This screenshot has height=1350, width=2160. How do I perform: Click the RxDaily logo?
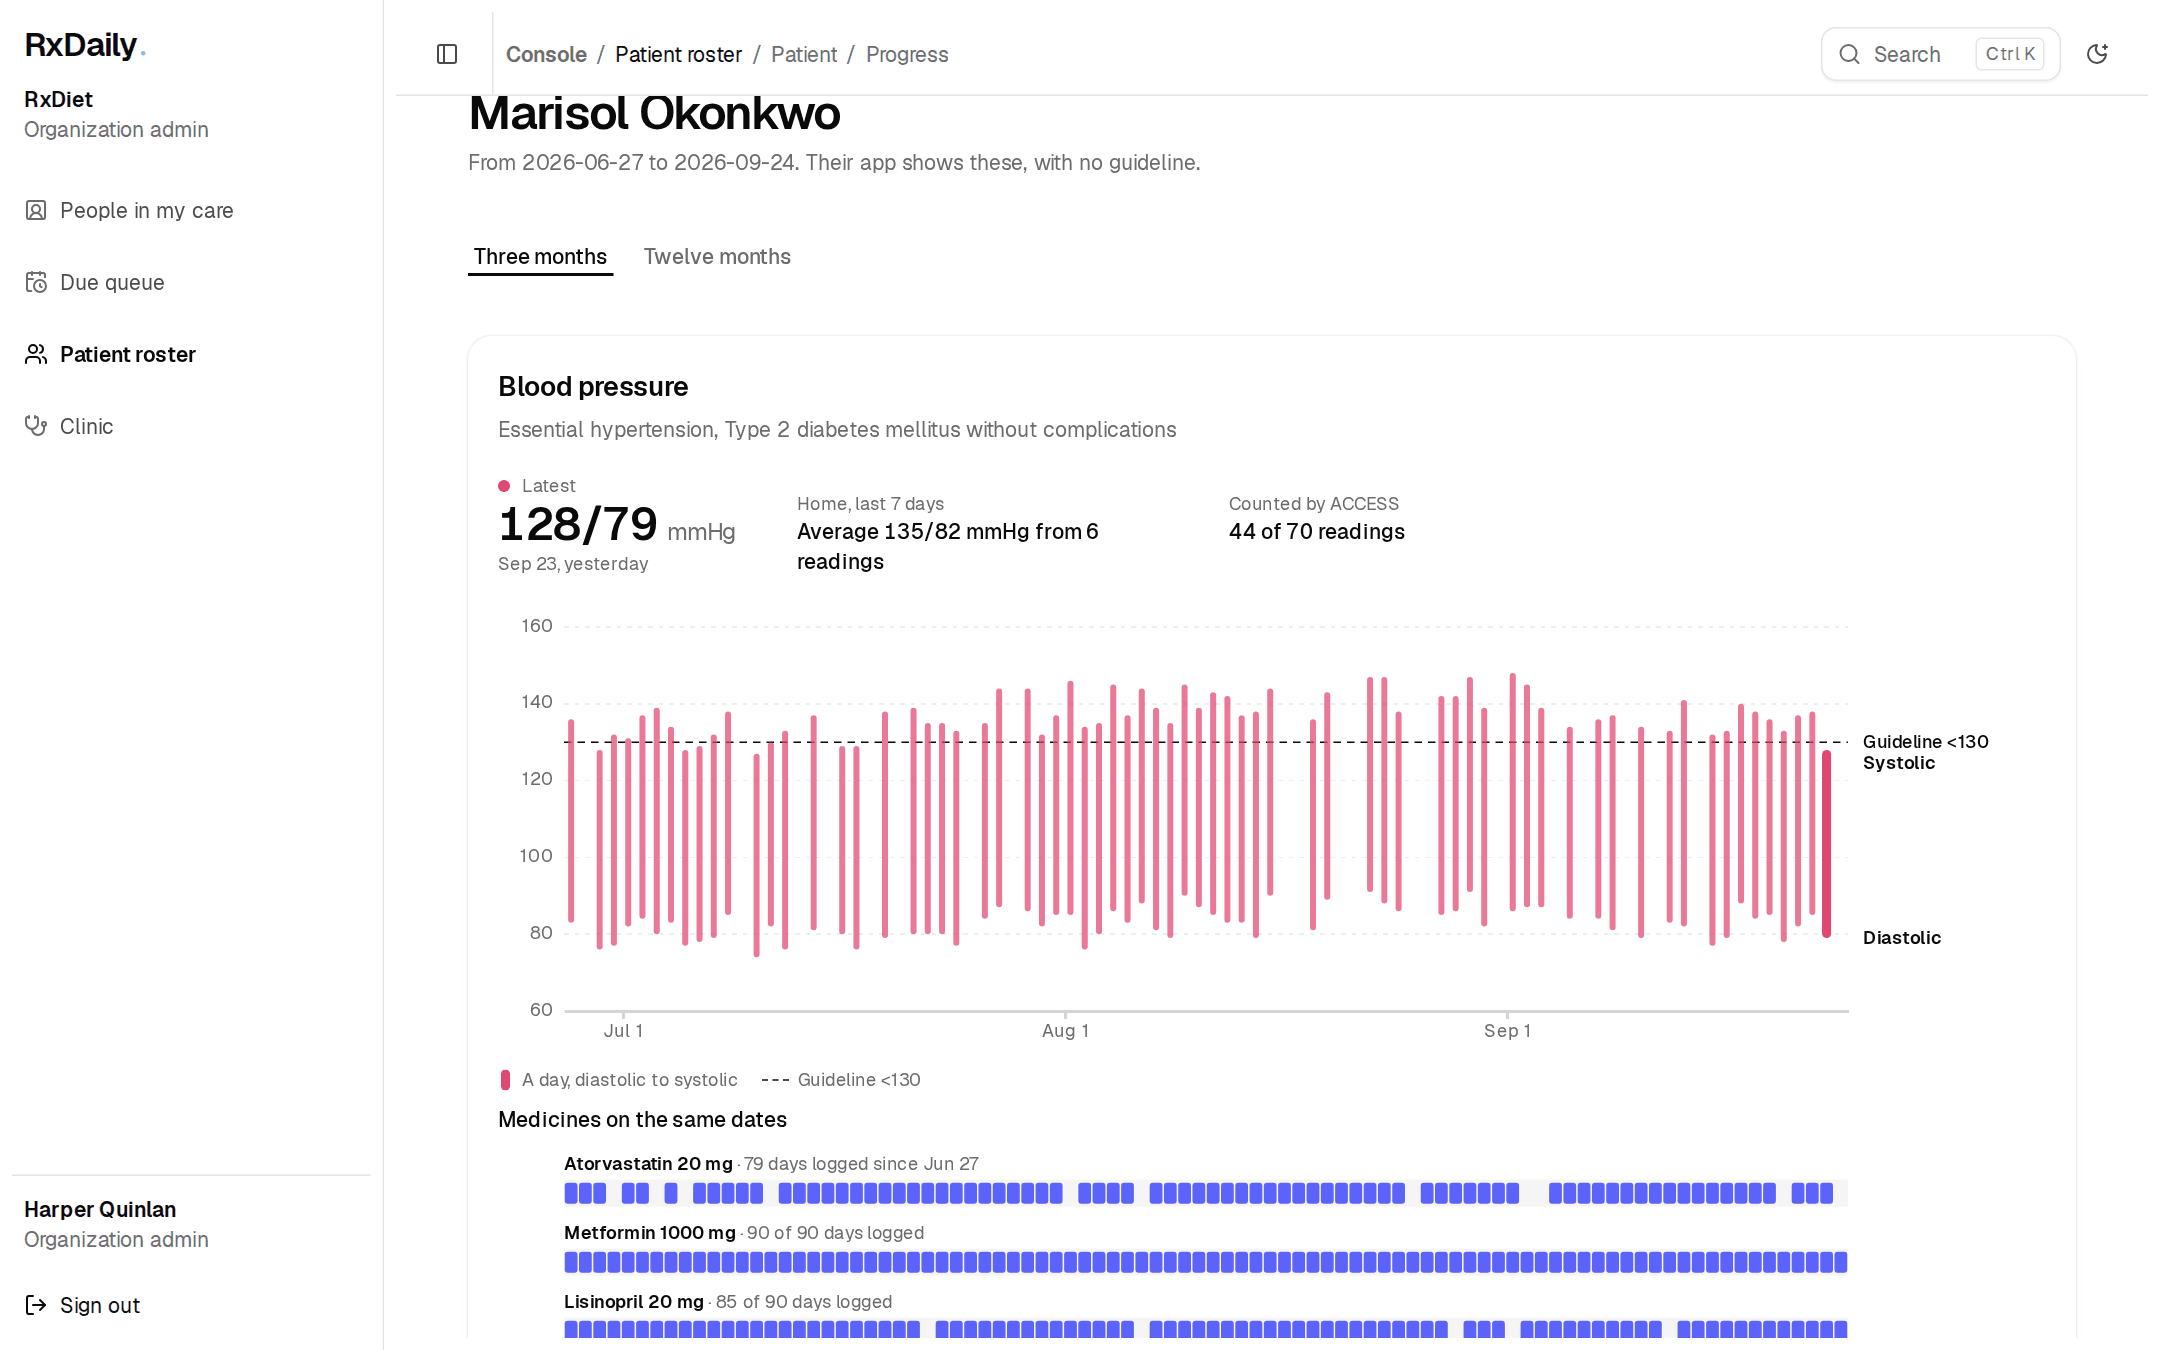click(85, 45)
